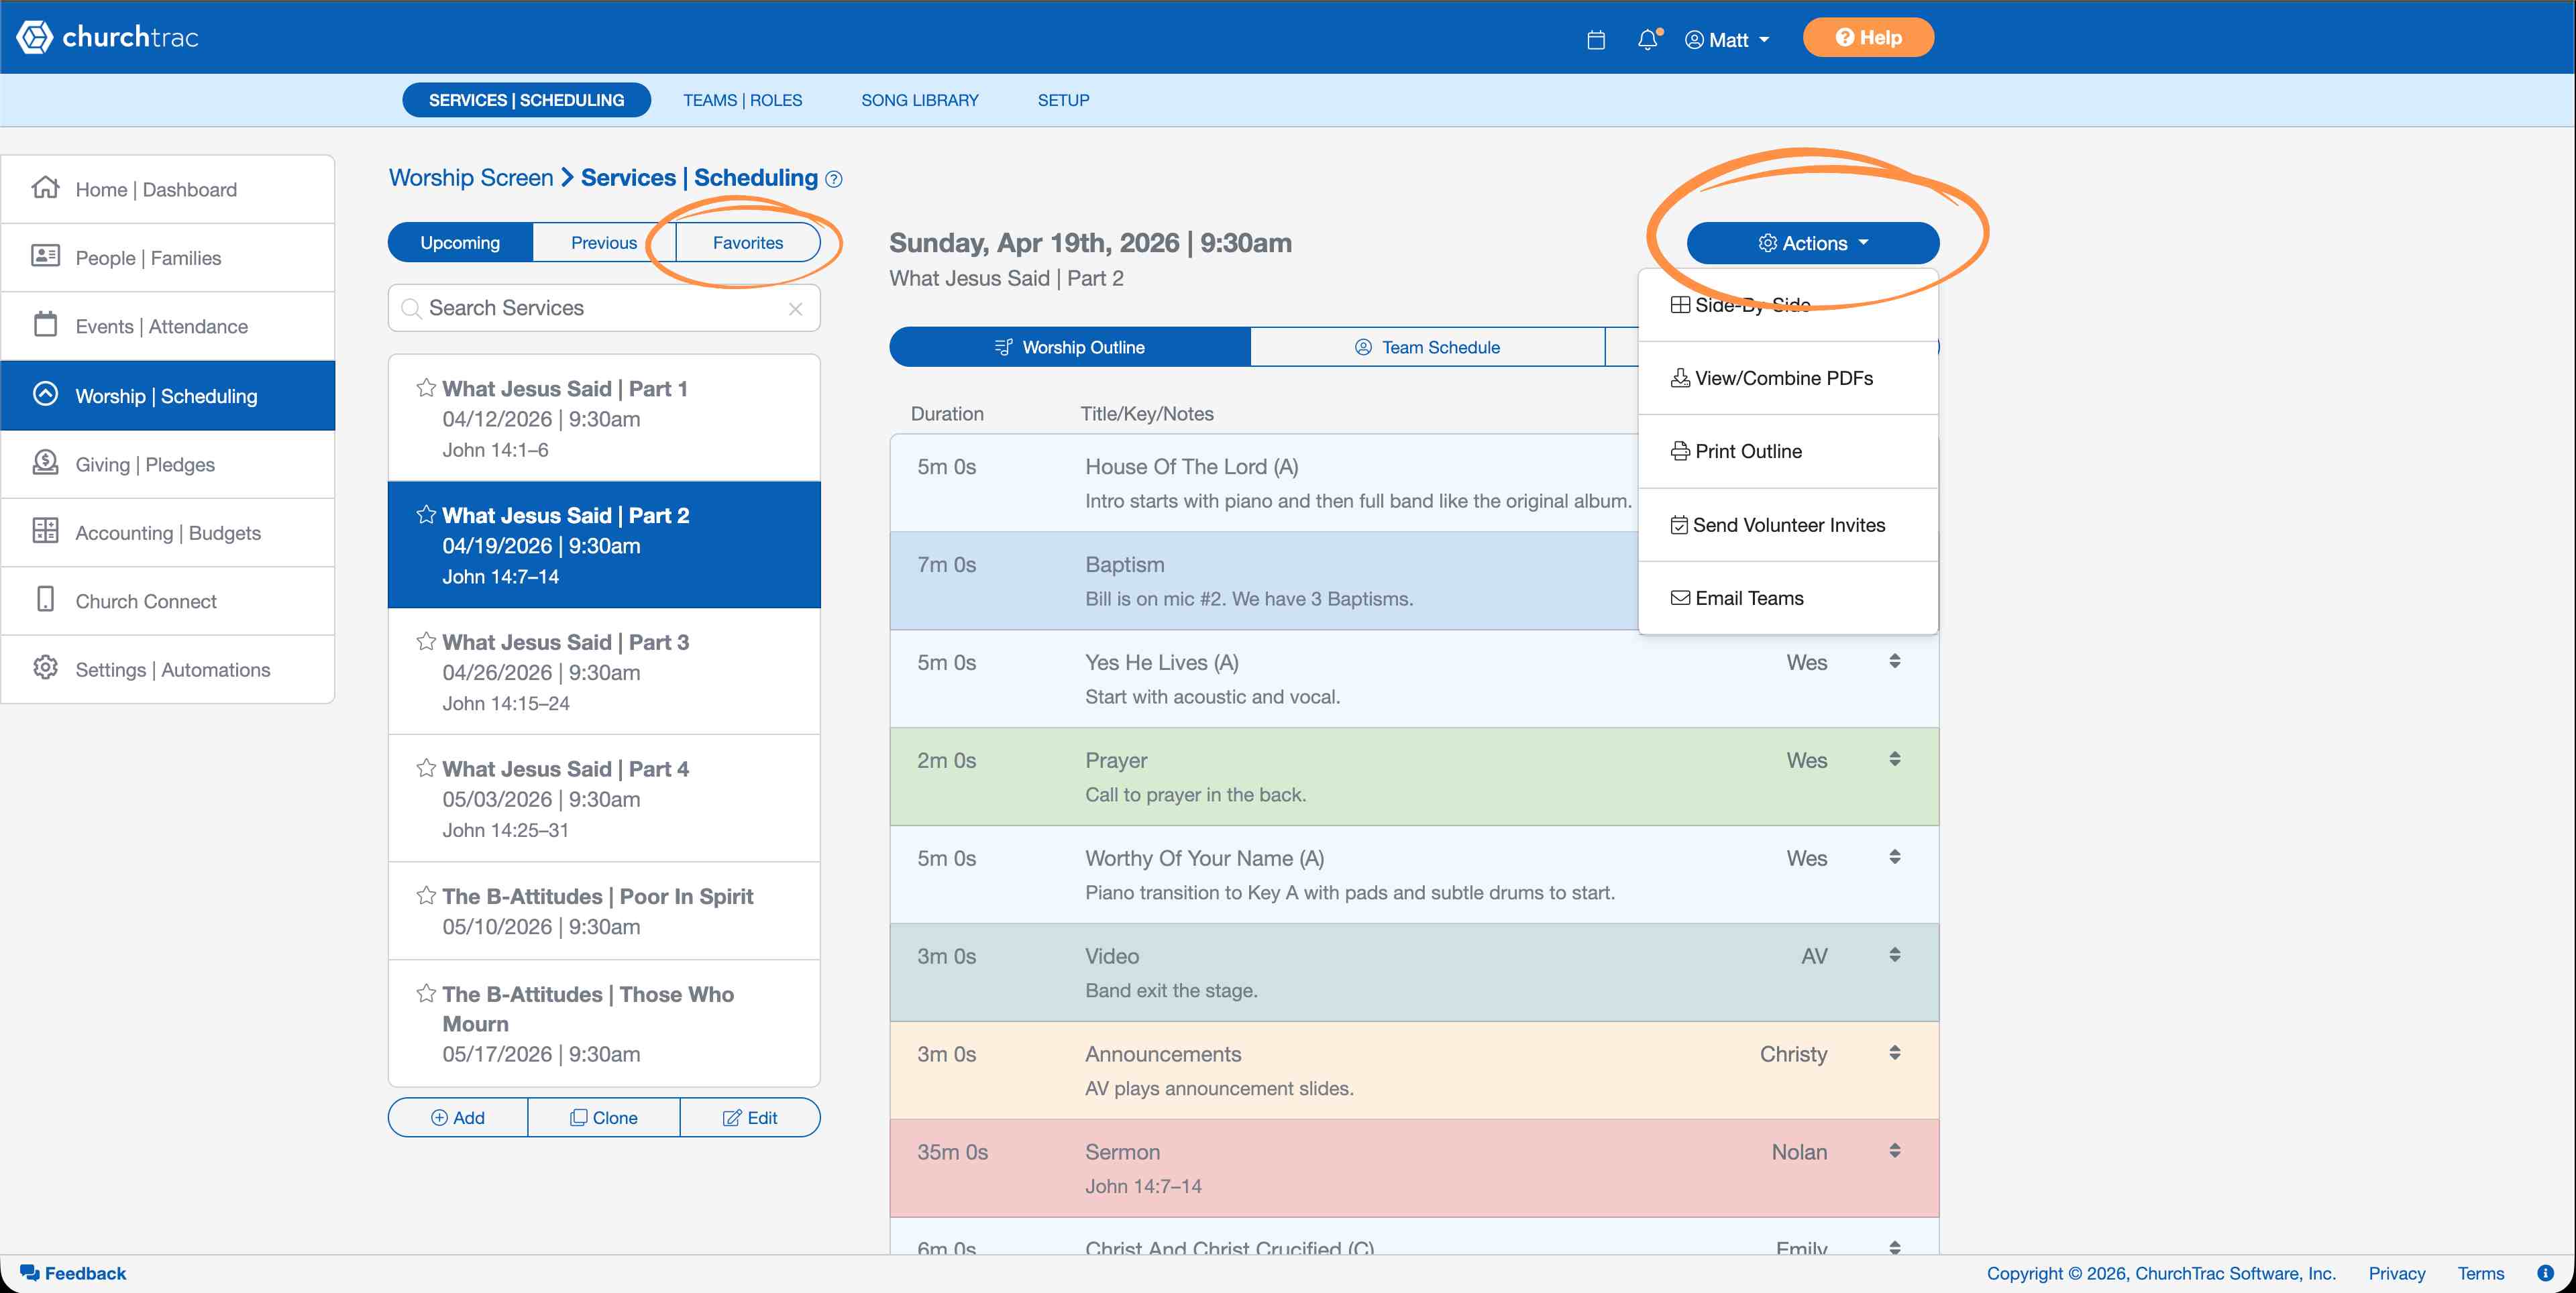This screenshot has height=1293, width=2576.
Task: Star The B-Attitudes Poor In Spirit service
Action: pos(426,895)
